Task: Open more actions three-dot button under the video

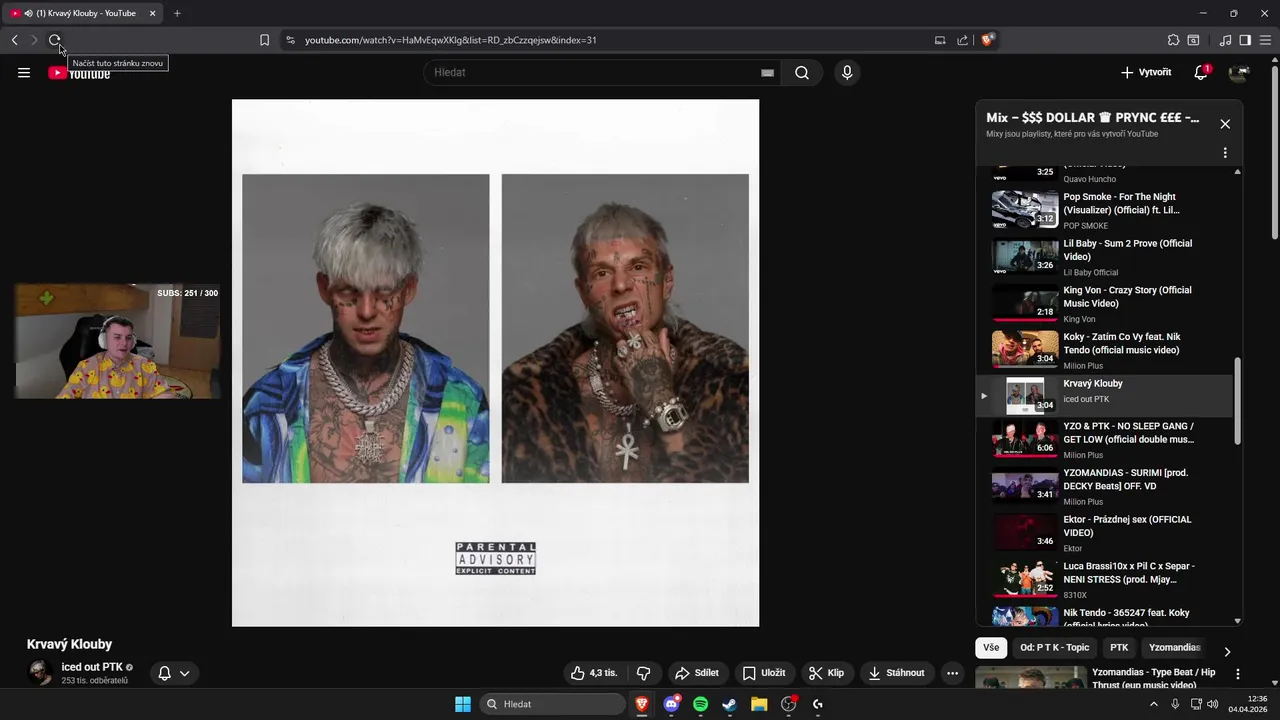Action: point(952,673)
